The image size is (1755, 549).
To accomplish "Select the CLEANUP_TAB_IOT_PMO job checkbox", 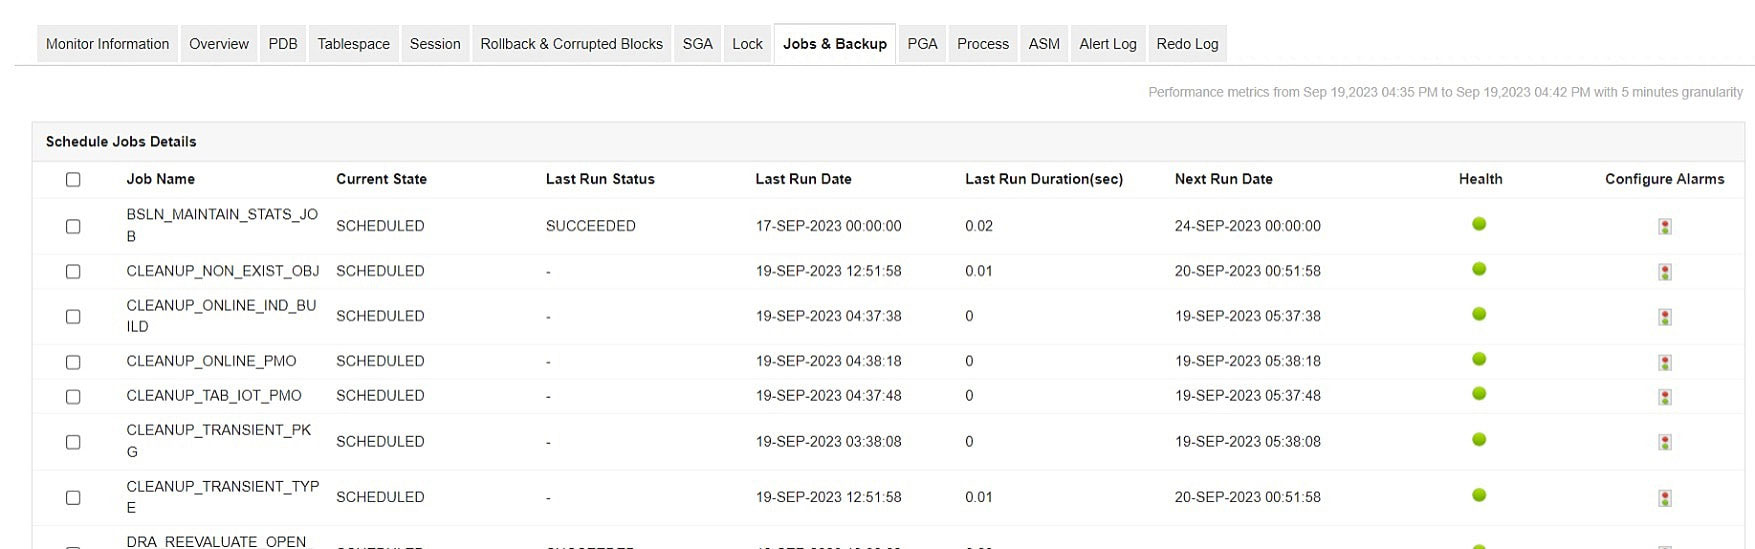I will pyautogui.click(x=73, y=397).
